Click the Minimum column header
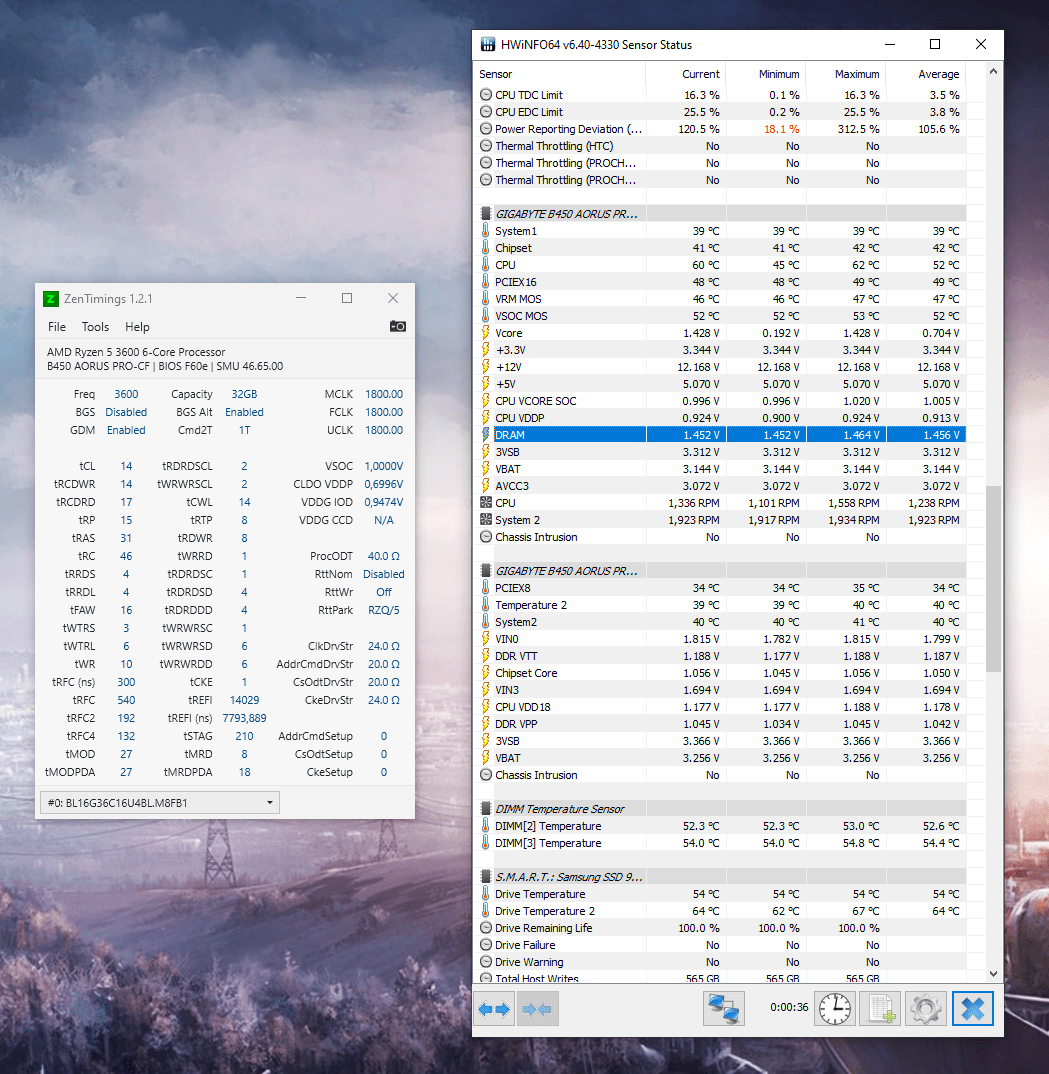Image resolution: width=1049 pixels, height=1074 pixels. tap(766, 74)
